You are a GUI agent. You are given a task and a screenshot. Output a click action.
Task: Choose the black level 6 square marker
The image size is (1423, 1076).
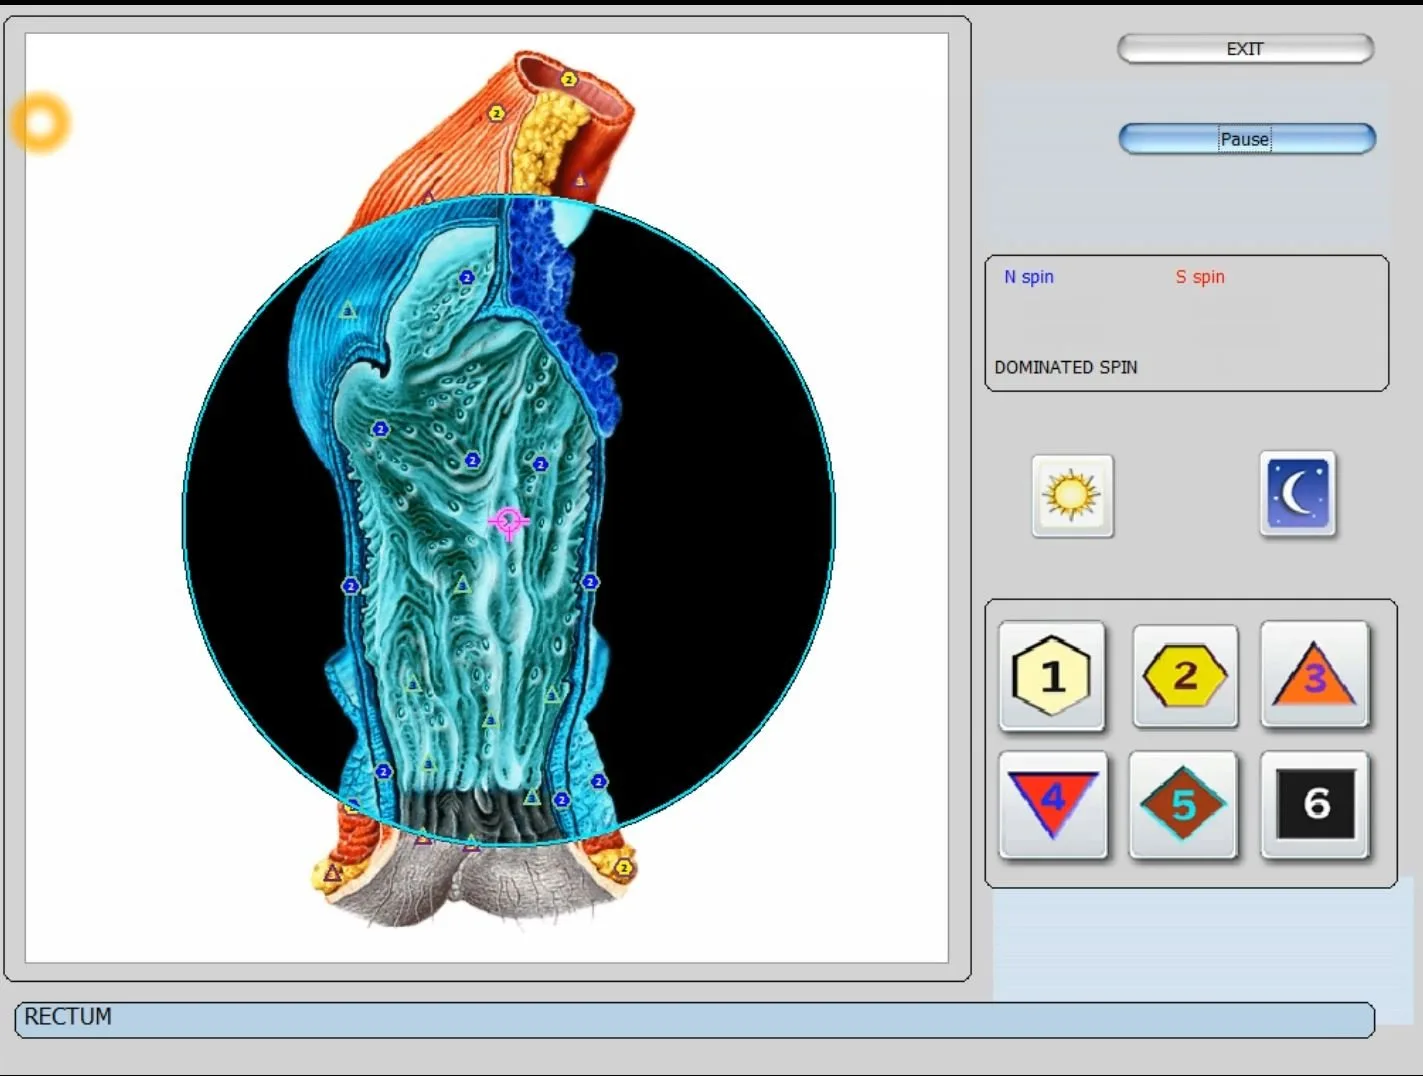[x=1315, y=804]
